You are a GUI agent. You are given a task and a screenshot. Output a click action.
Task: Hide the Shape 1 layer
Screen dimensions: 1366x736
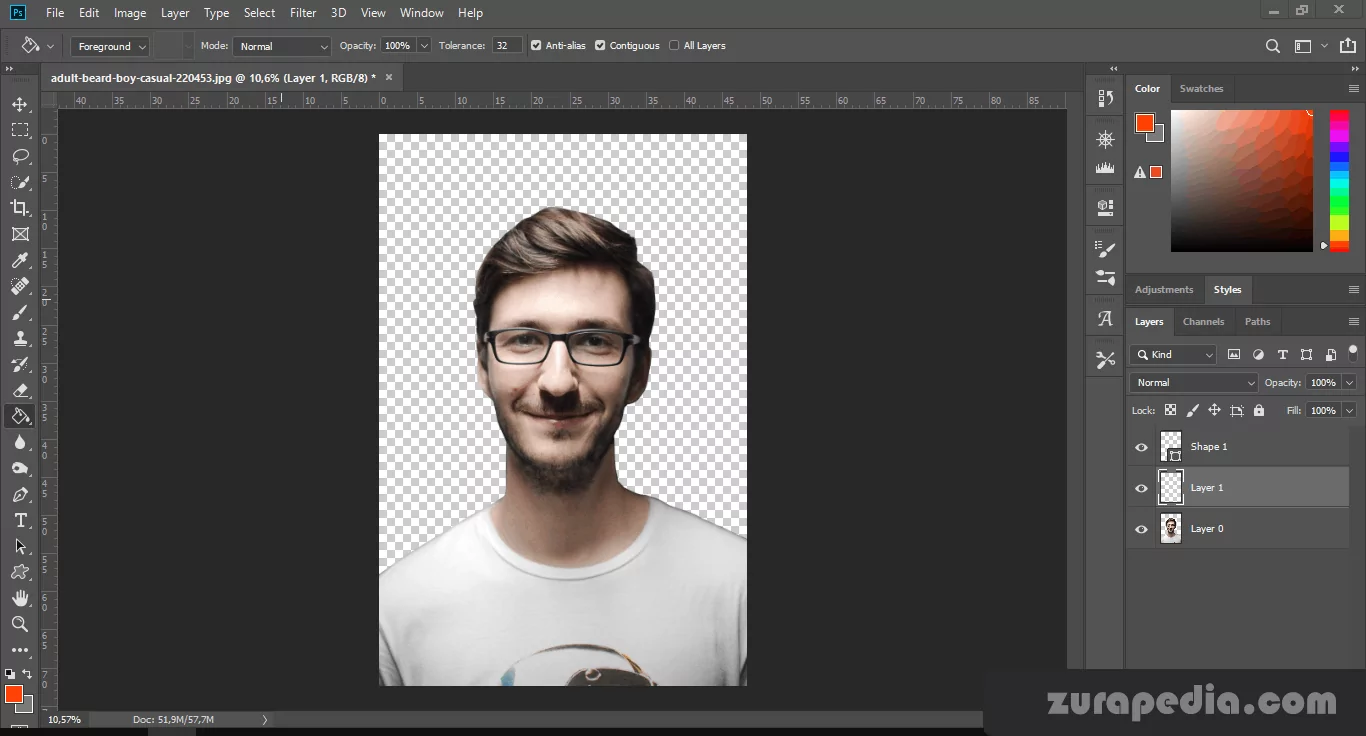pos(1141,447)
